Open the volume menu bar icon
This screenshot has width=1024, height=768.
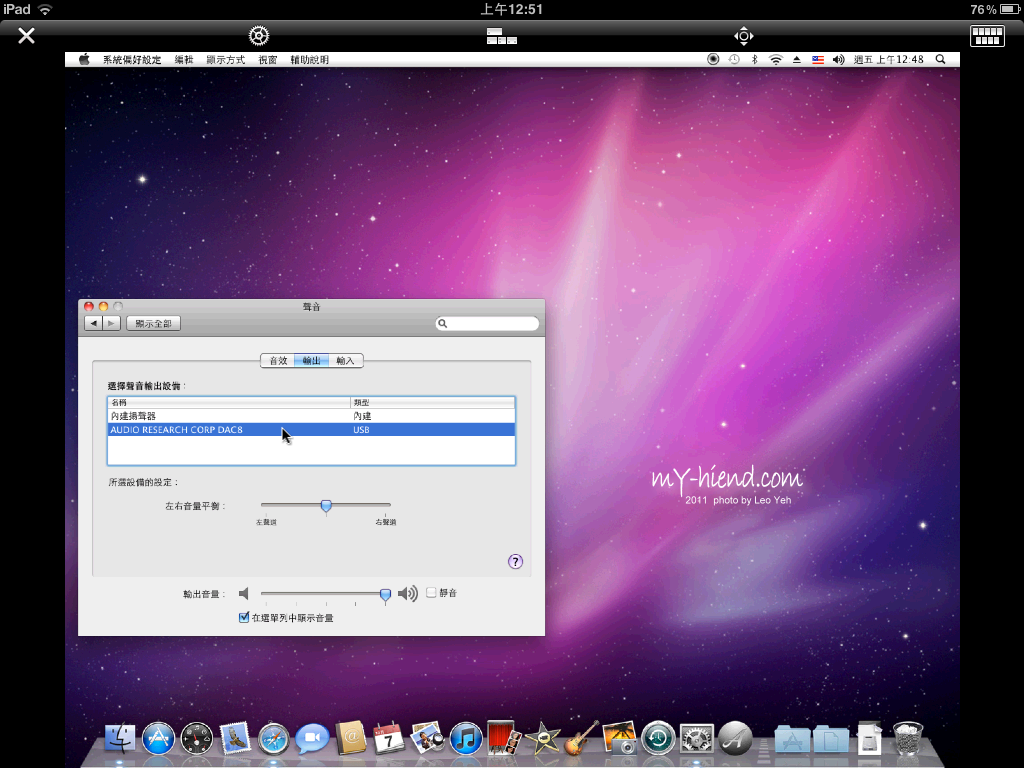point(839,59)
